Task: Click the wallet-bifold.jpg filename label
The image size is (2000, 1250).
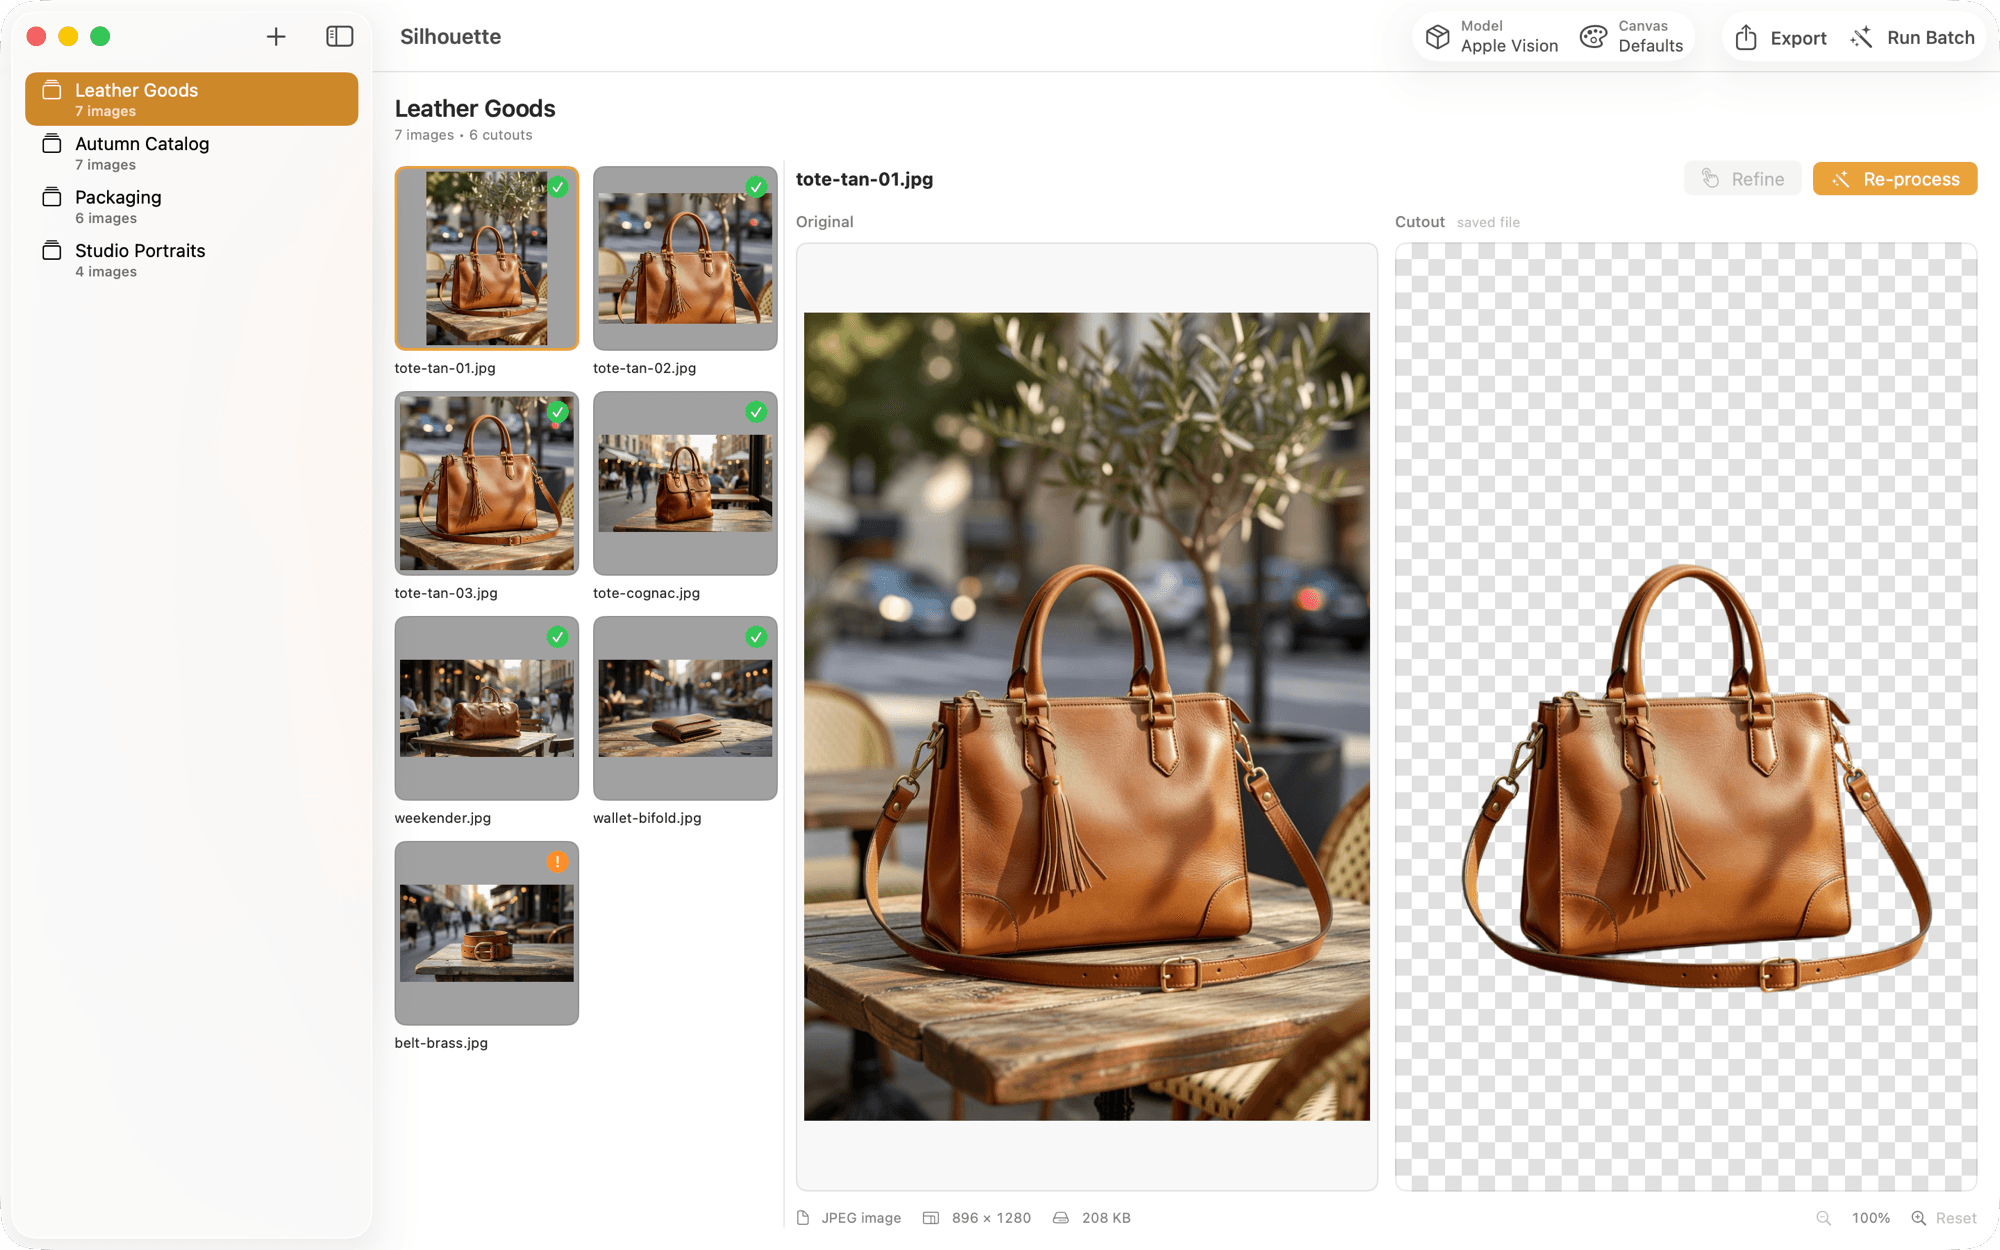Action: (x=647, y=818)
